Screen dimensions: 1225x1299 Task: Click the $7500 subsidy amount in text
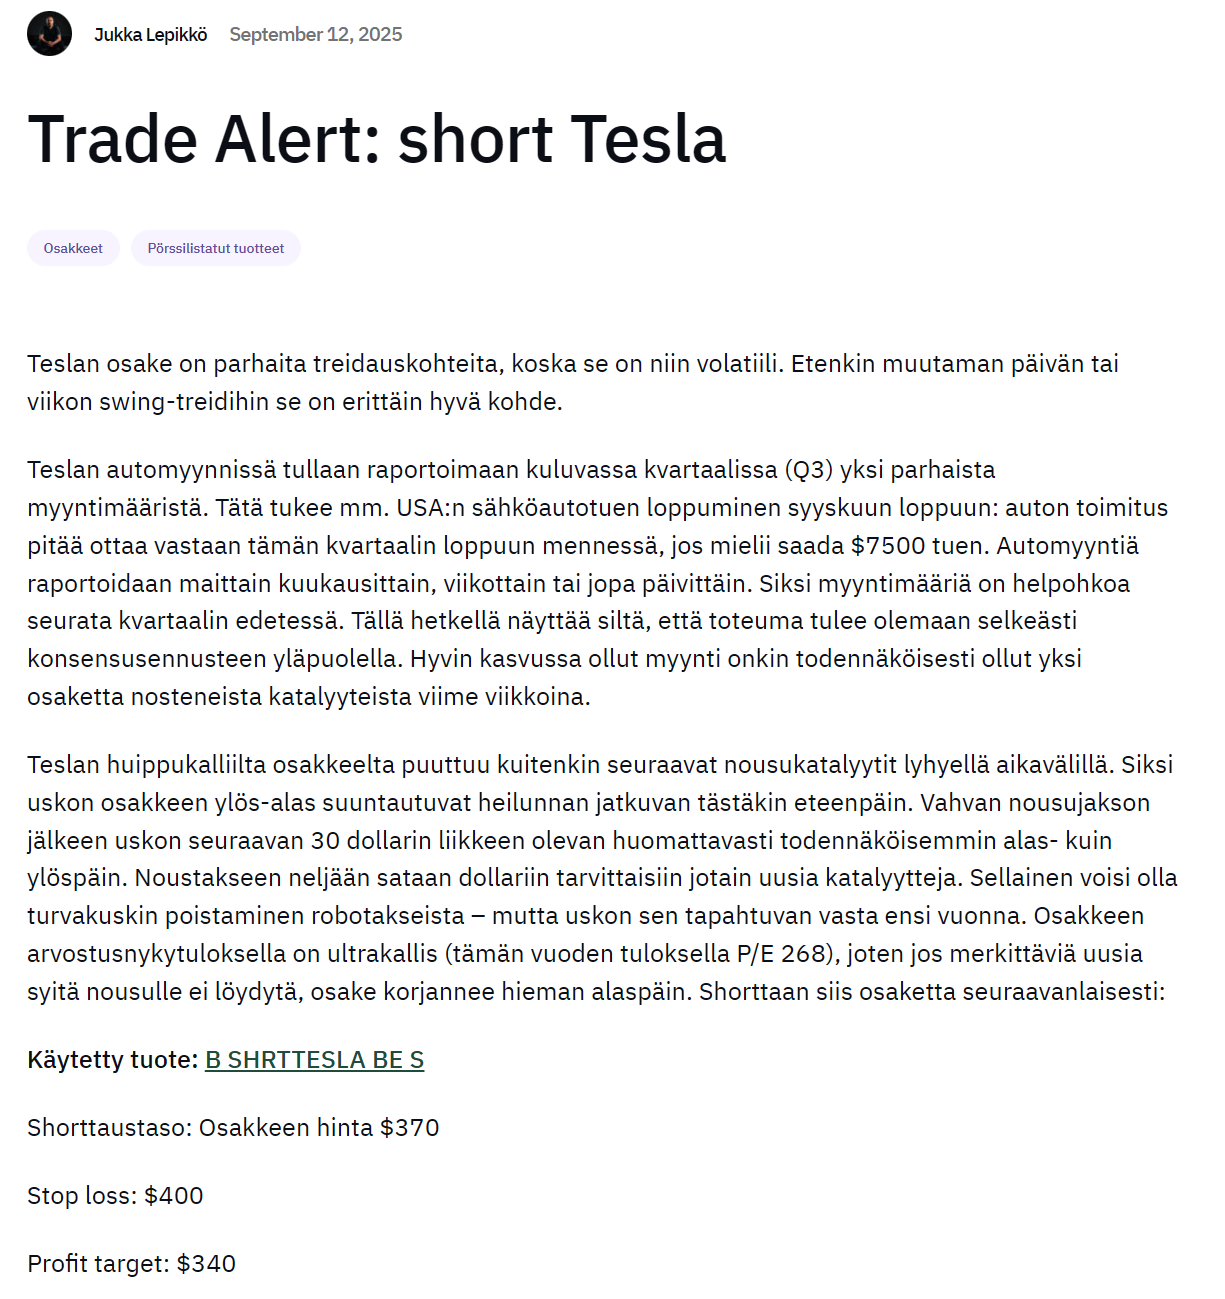(887, 546)
